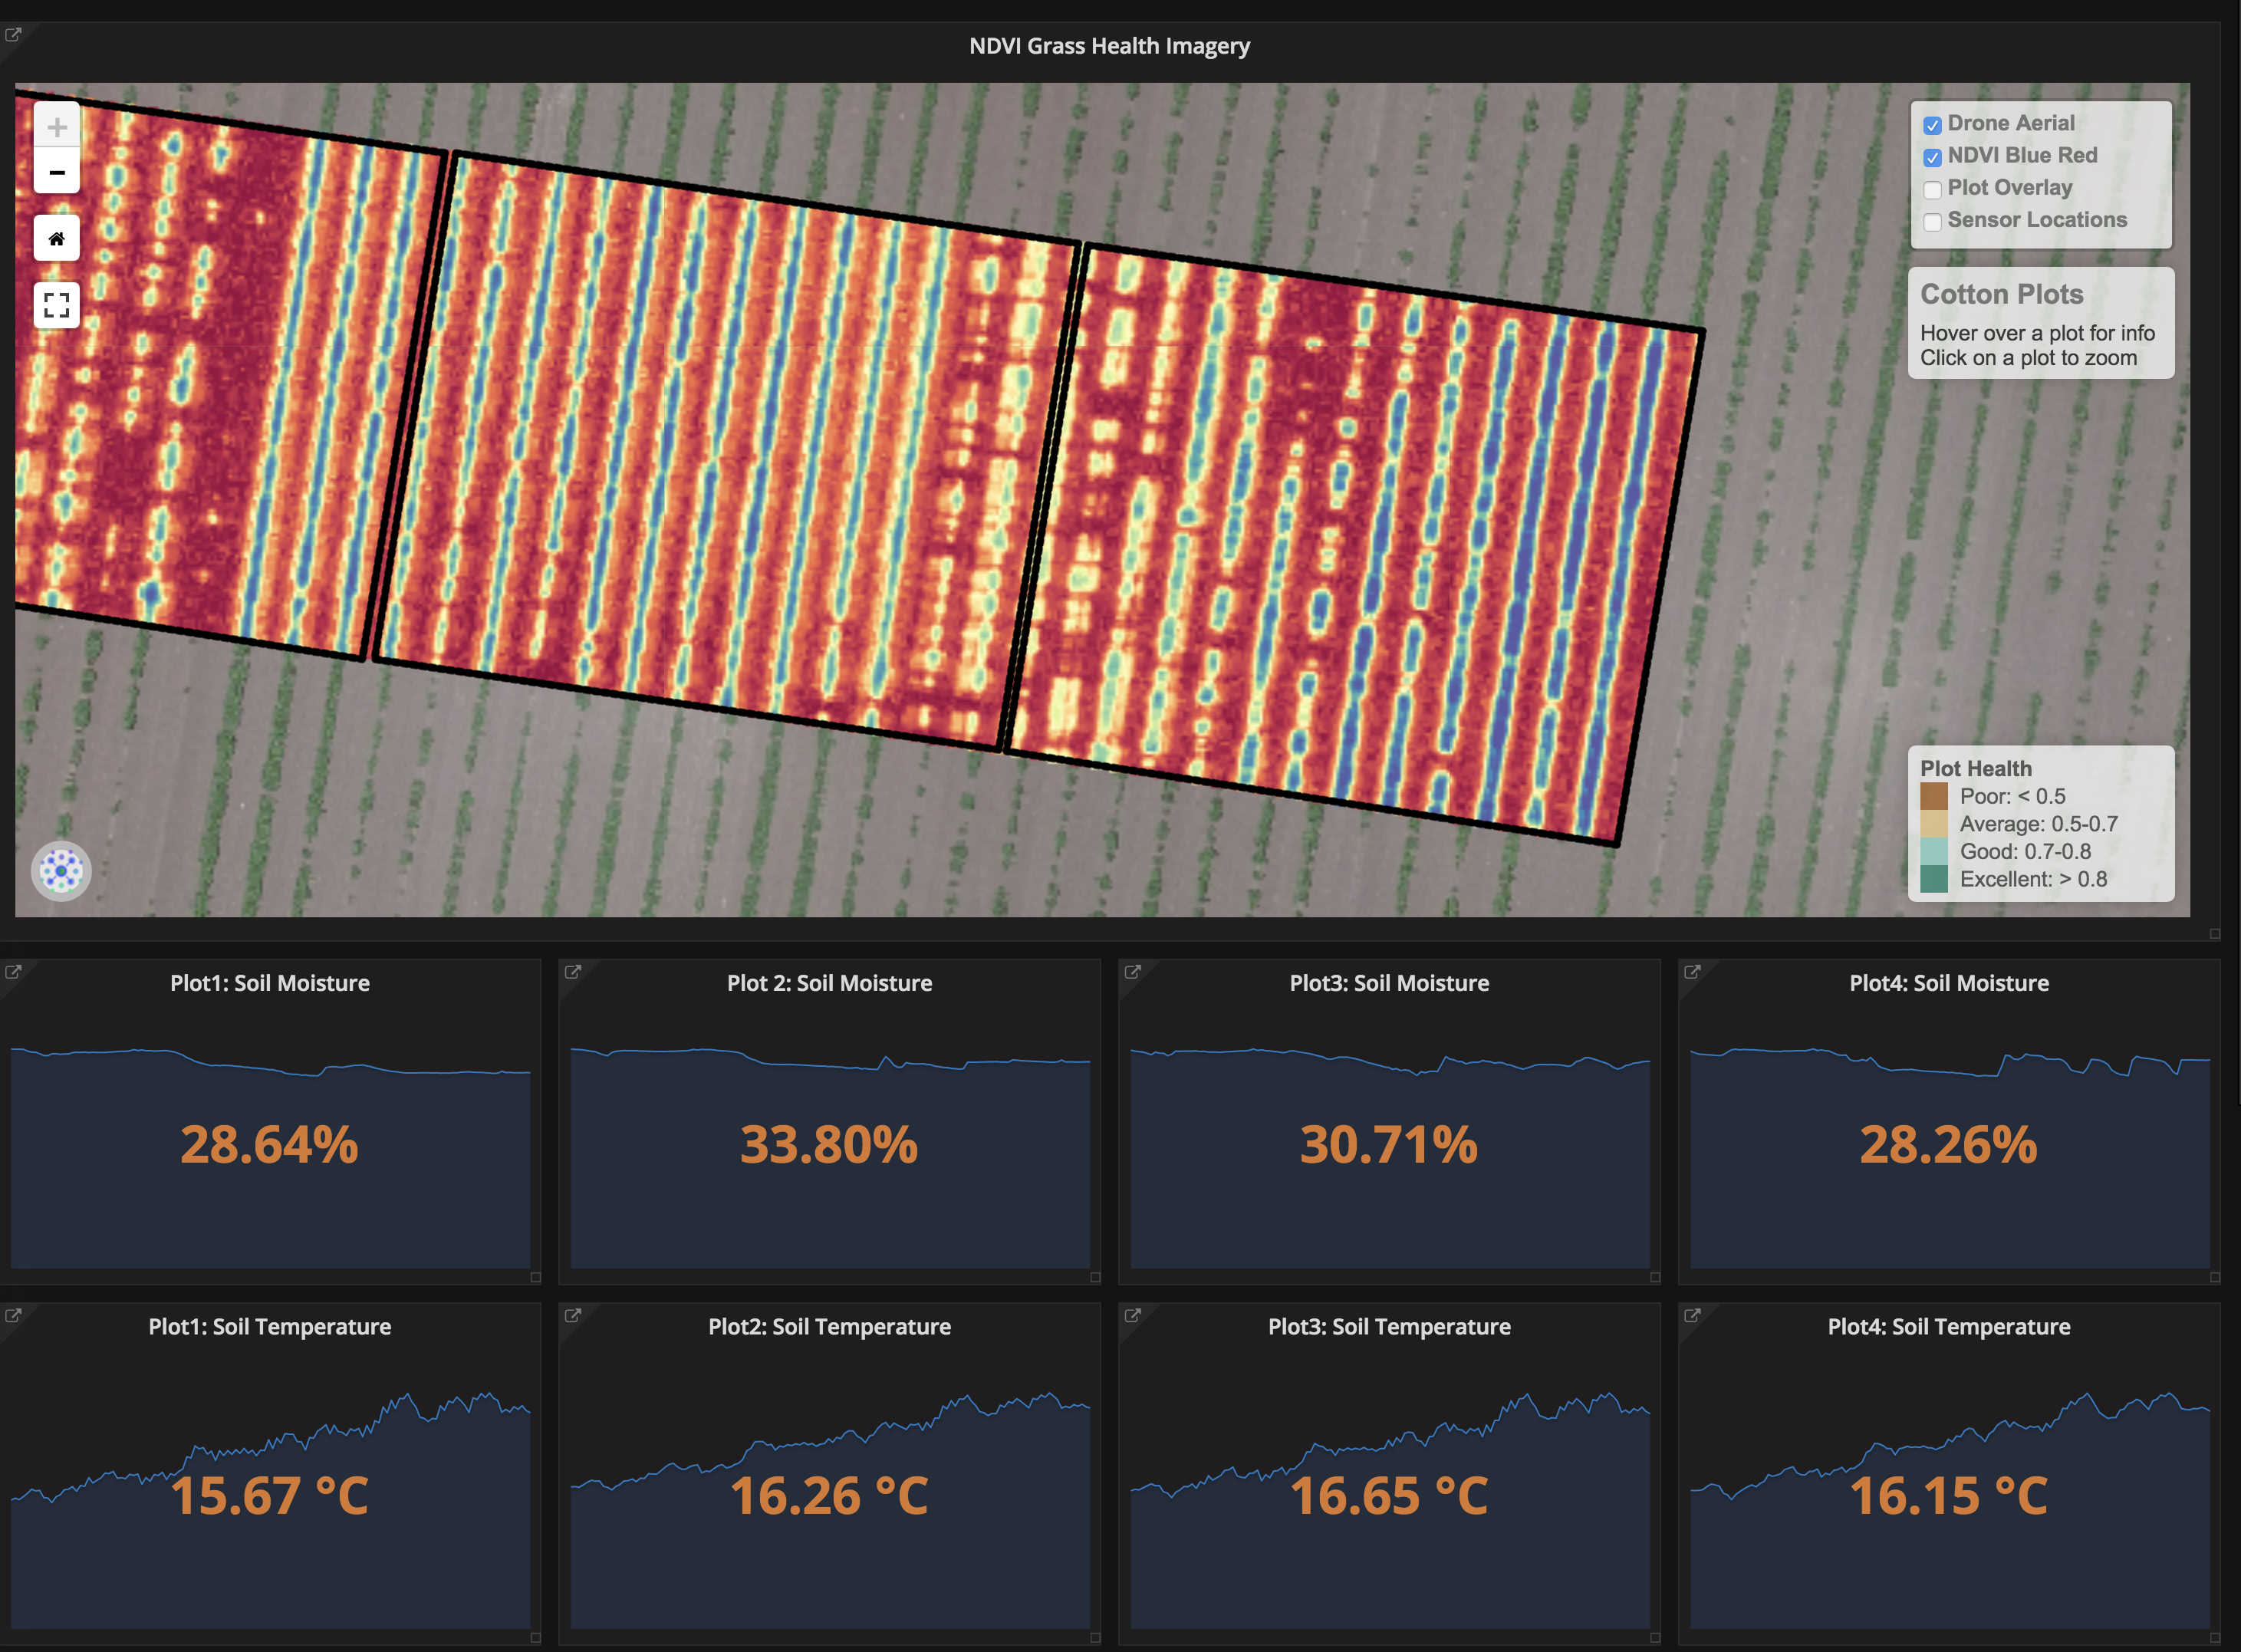This screenshot has width=2241, height=1652.
Task: Zoom in on the NDVI map
Action: [57, 127]
